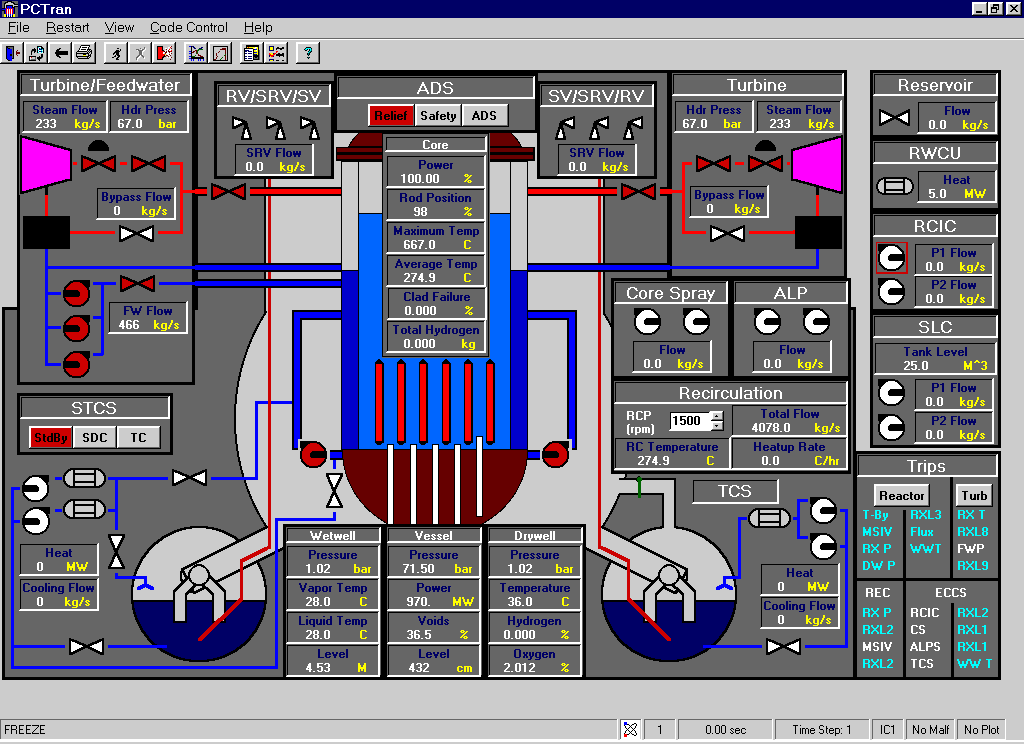Image resolution: width=1024 pixels, height=745 pixels.
Task: Click the exit door toolbar icon
Action: coord(13,53)
